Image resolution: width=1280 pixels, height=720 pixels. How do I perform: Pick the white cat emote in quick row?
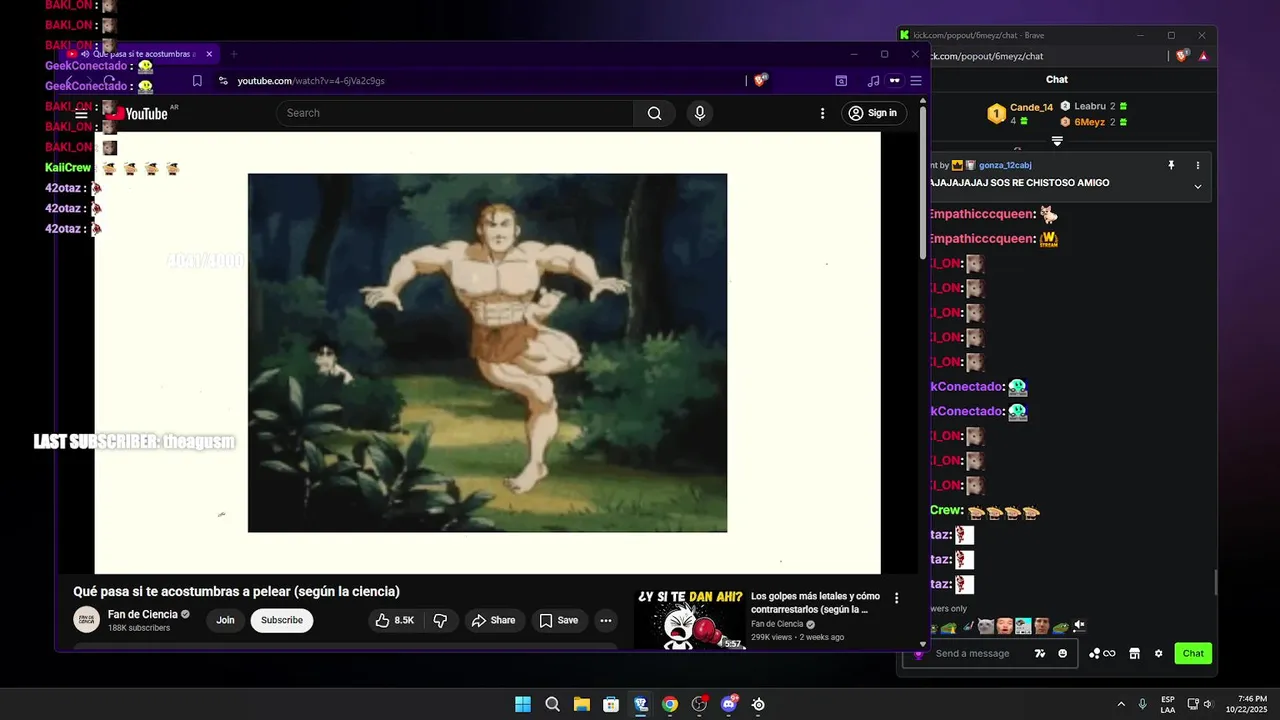click(x=986, y=627)
